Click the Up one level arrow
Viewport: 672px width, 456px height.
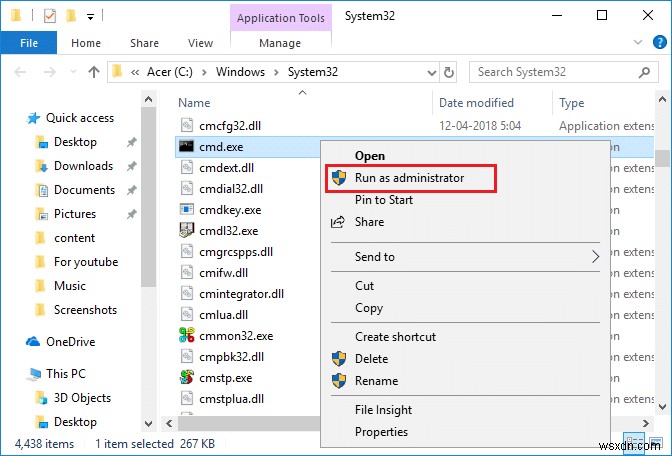click(93, 72)
